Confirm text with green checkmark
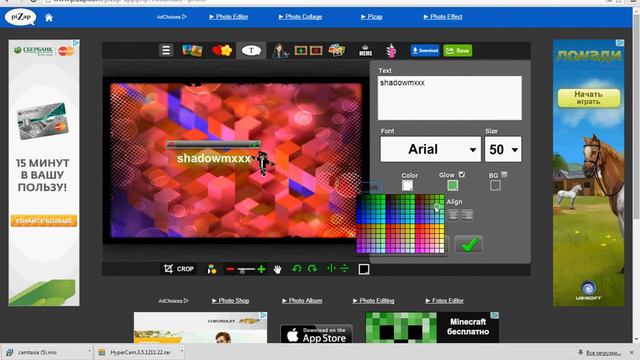The image size is (640, 360). [x=469, y=244]
